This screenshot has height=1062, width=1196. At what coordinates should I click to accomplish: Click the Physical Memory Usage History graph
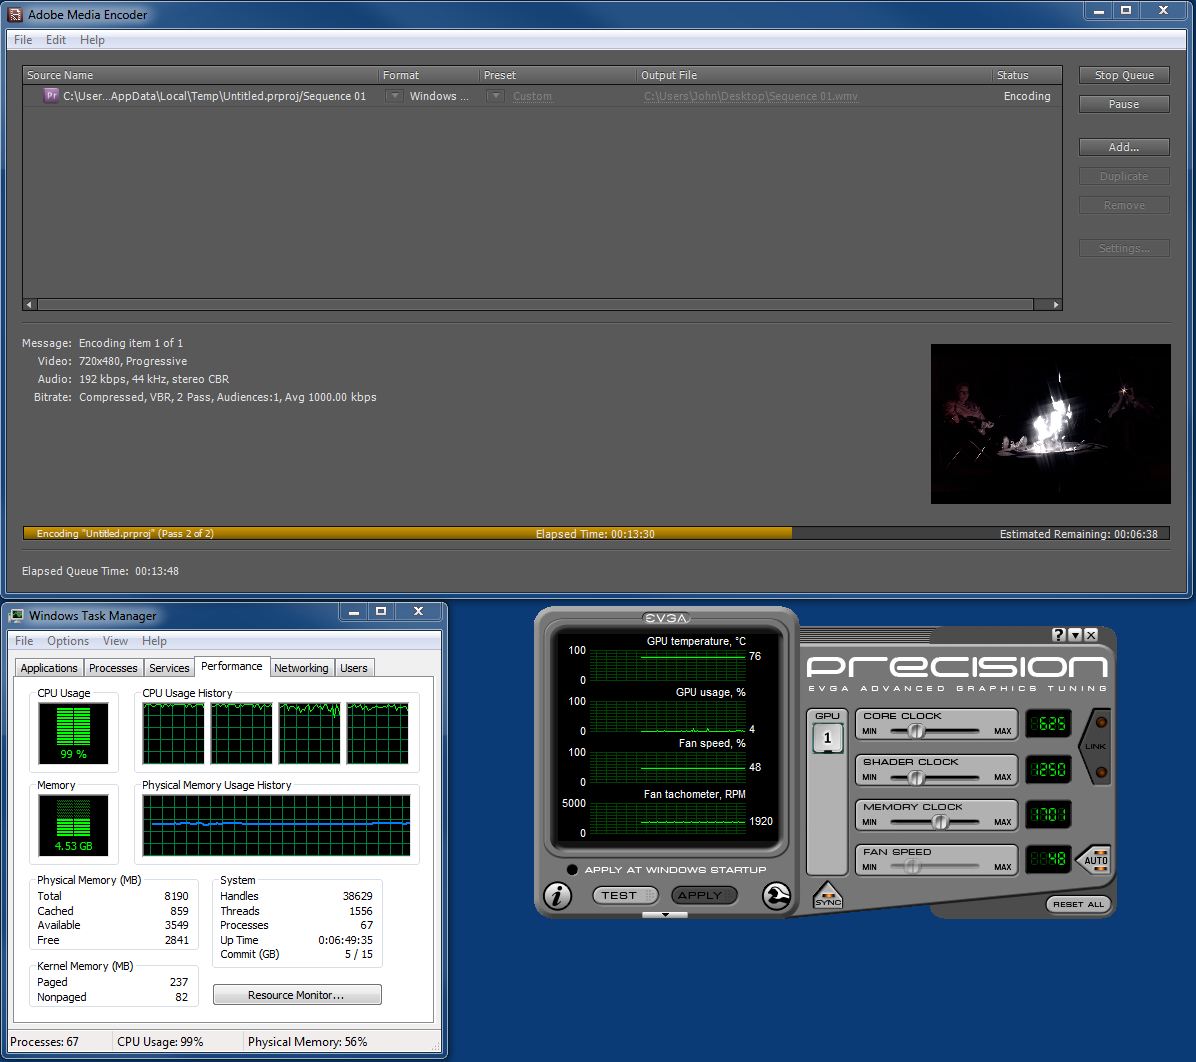[x=276, y=825]
